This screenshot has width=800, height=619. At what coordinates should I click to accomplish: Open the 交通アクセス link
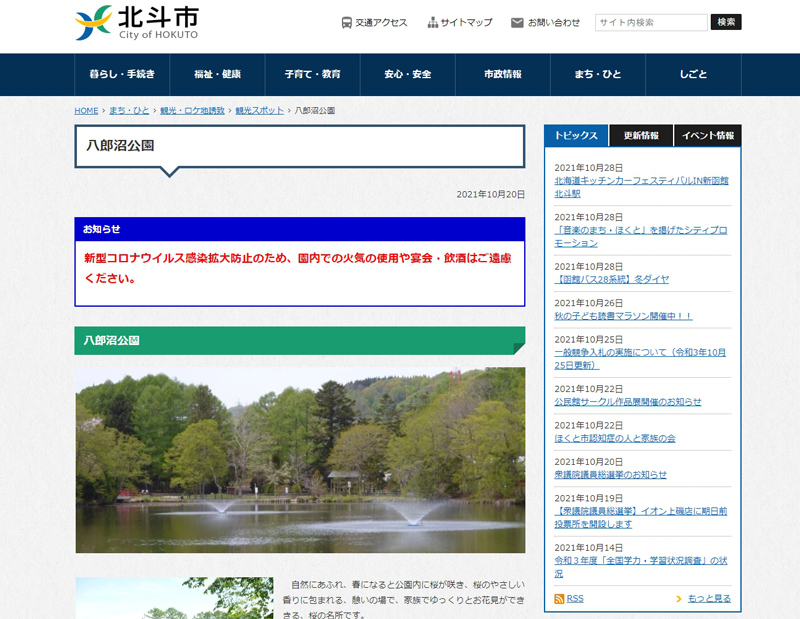pyautogui.click(x=381, y=22)
